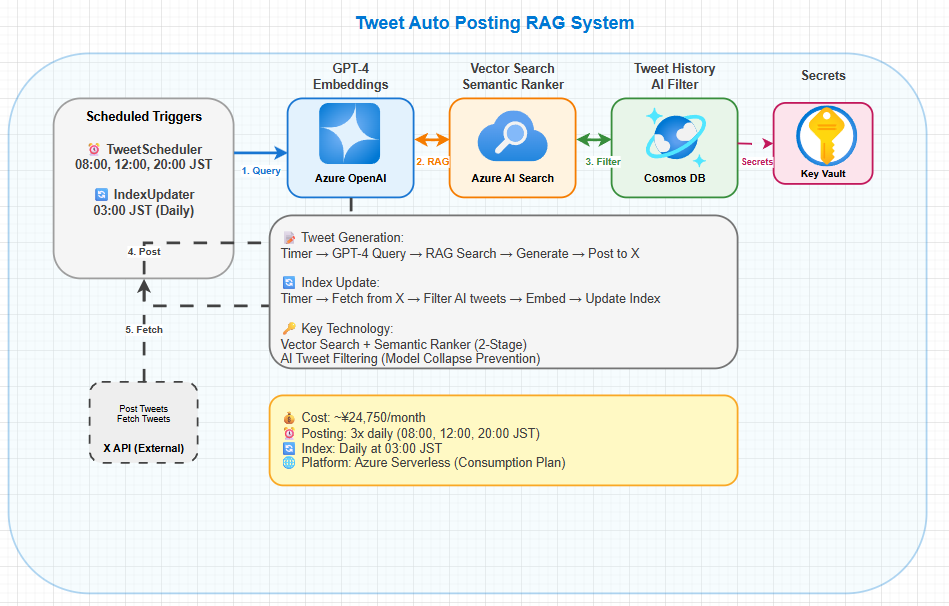Select the 'Azure AI Search' node label

click(x=513, y=179)
